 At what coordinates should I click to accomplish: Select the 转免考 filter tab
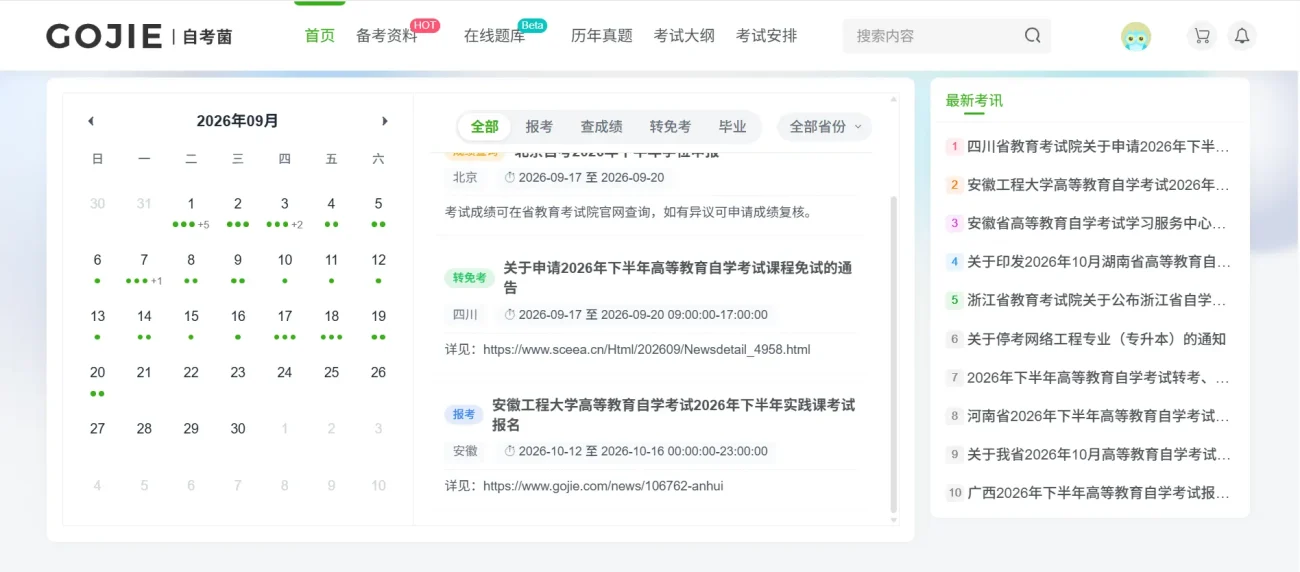click(x=670, y=127)
